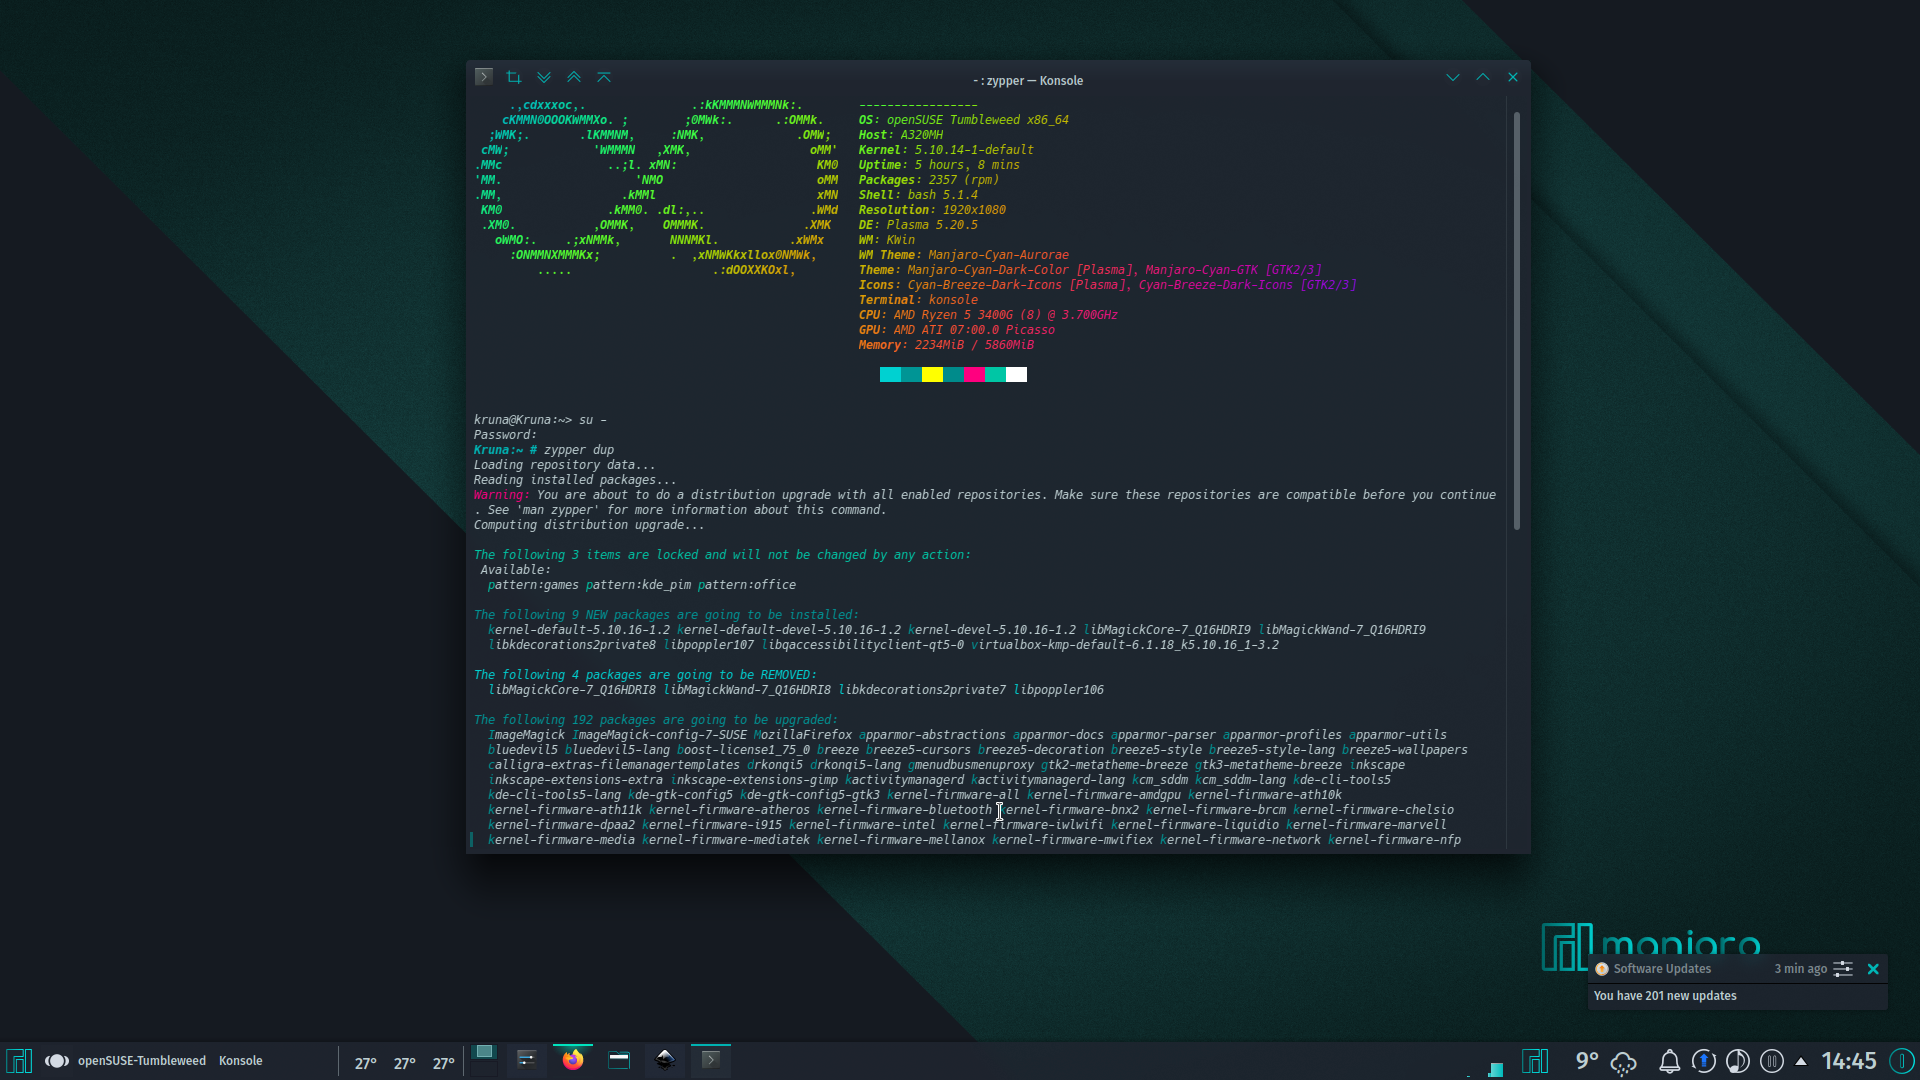This screenshot has width=1920, height=1080.
Task: Close the zypper Konsole window
Action: pos(1513,78)
